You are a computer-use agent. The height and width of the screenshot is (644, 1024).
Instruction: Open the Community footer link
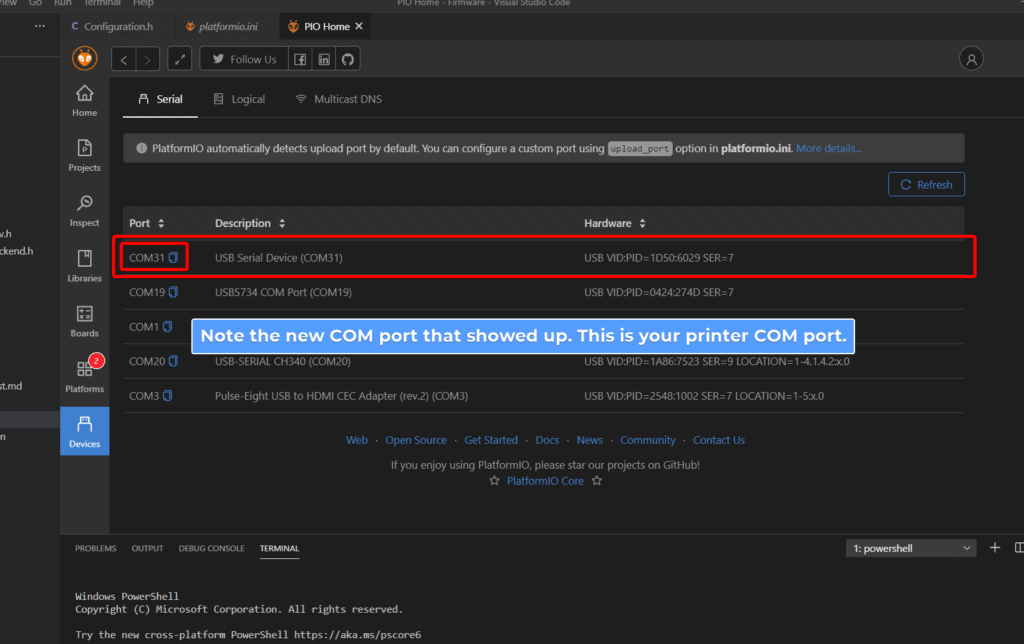coord(648,440)
